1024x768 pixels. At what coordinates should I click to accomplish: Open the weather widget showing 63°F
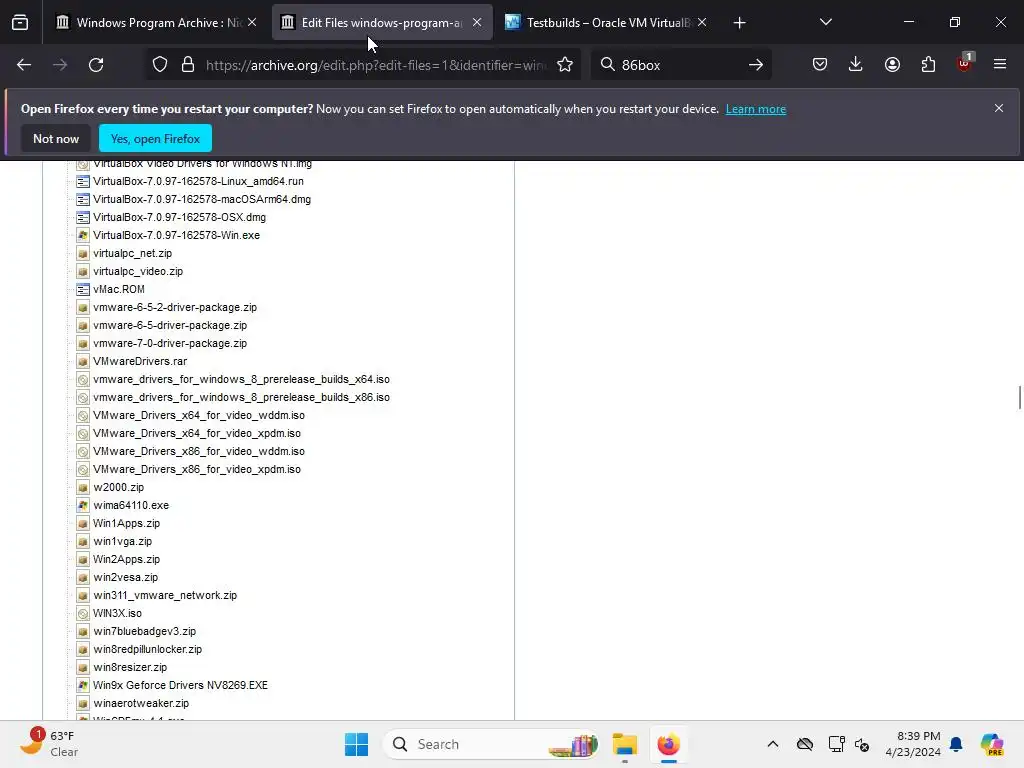click(49, 744)
